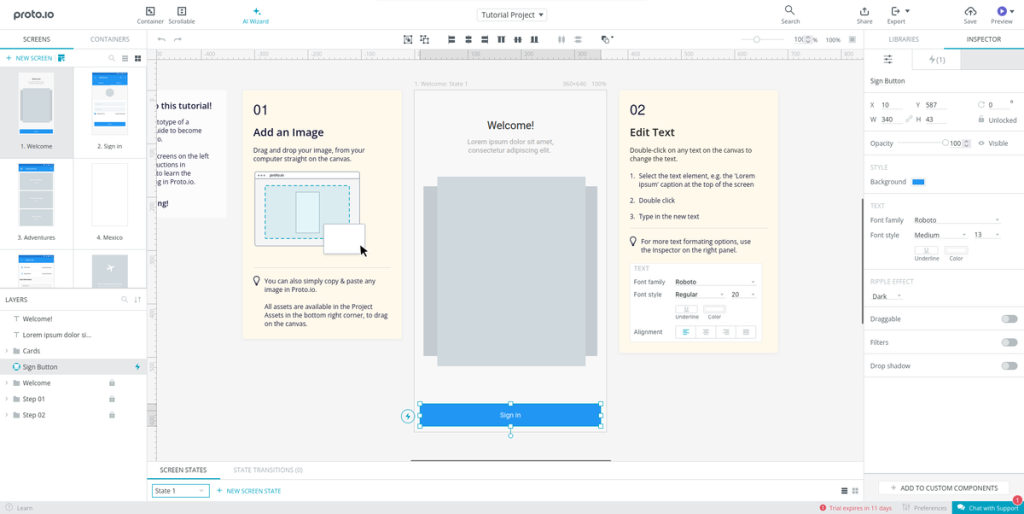Align selection to left edges
Image resolution: width=1024 pixels, height=514 pixels.
pyautogui.click(x=451, y=40)
